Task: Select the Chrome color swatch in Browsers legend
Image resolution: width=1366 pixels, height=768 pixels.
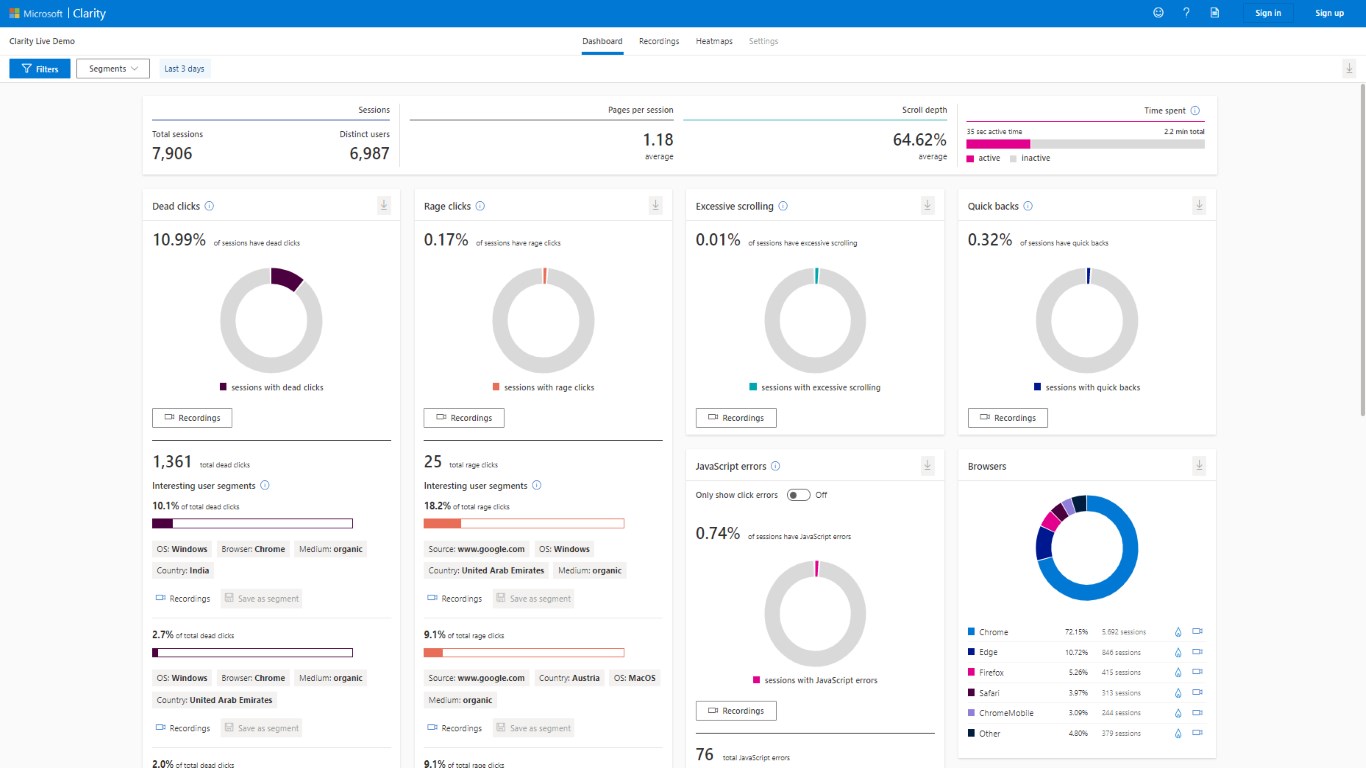Action: 971,632
